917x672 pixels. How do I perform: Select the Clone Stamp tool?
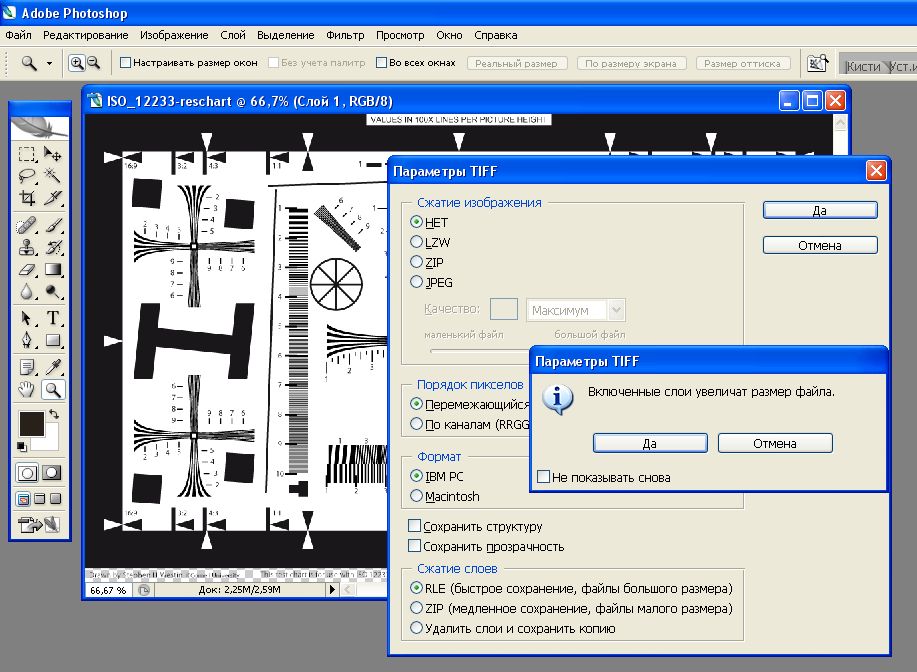coord(27,247)
